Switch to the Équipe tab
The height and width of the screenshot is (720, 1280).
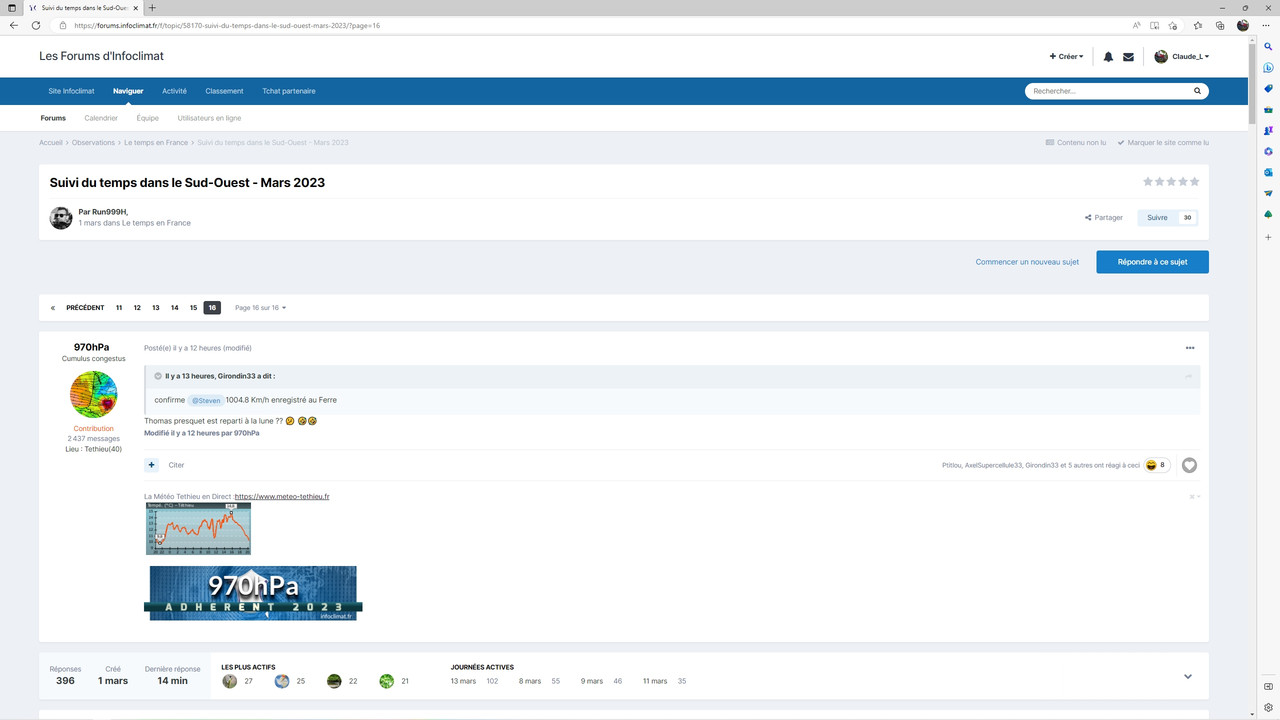point(148,118)
